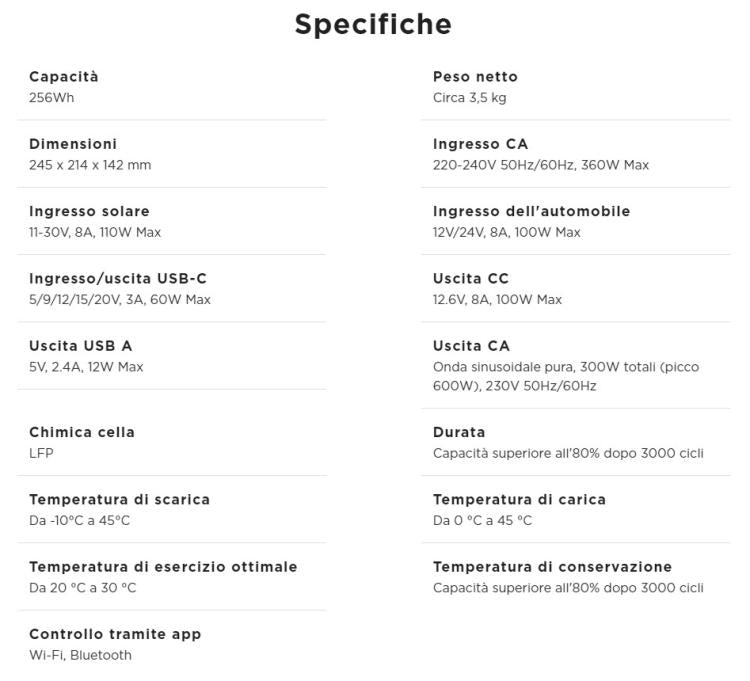
Task: Select the Peso netto label
Action: tap(475, 77)
